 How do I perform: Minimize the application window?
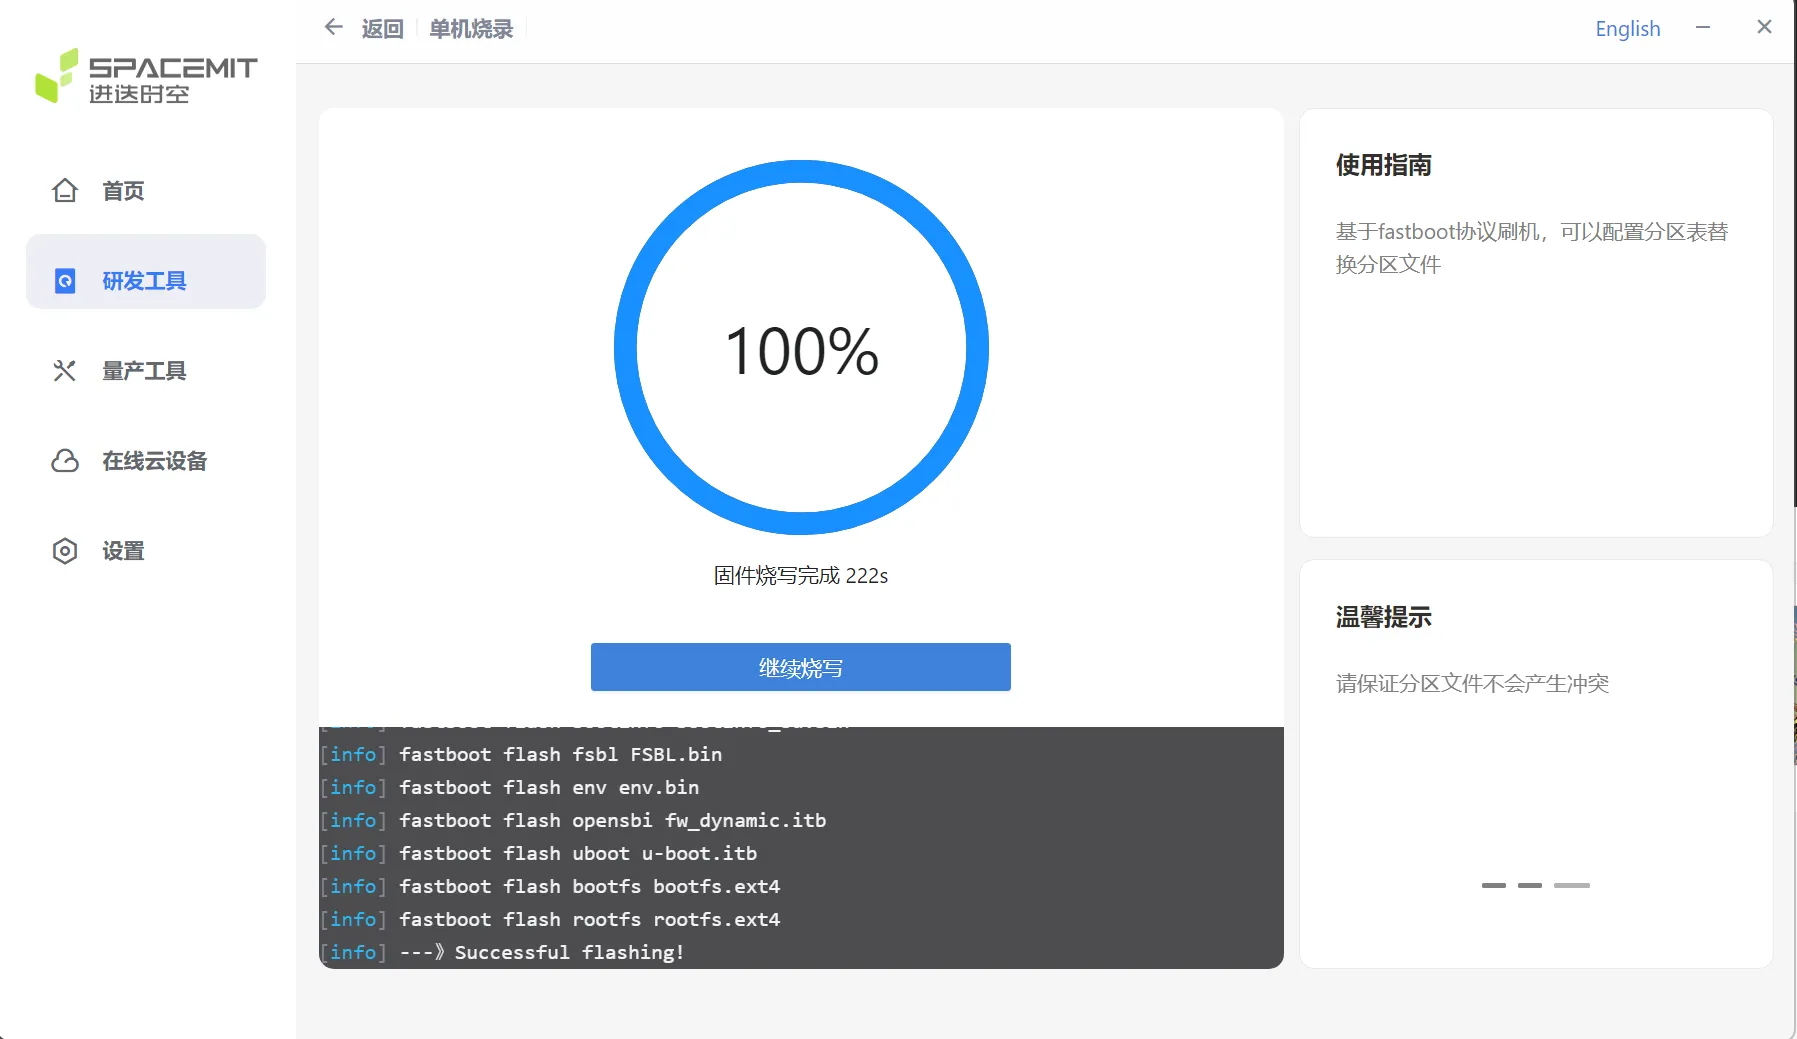(1703, 28)
